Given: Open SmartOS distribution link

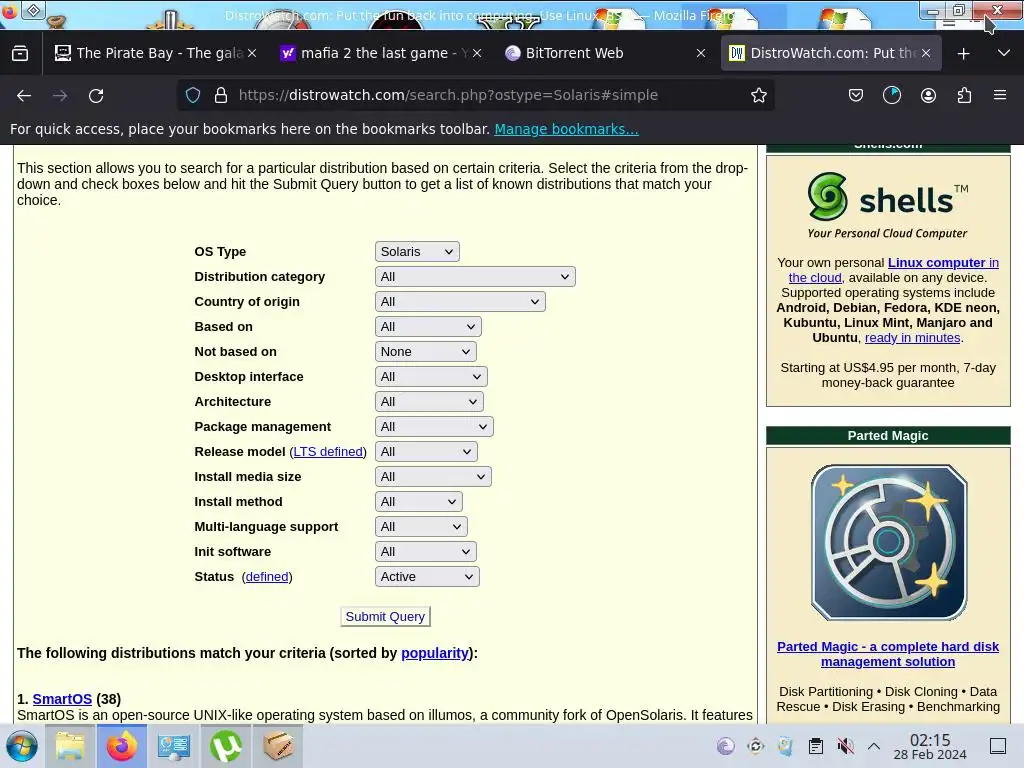Looking at the screenshot, I should [x=62, y=699].
